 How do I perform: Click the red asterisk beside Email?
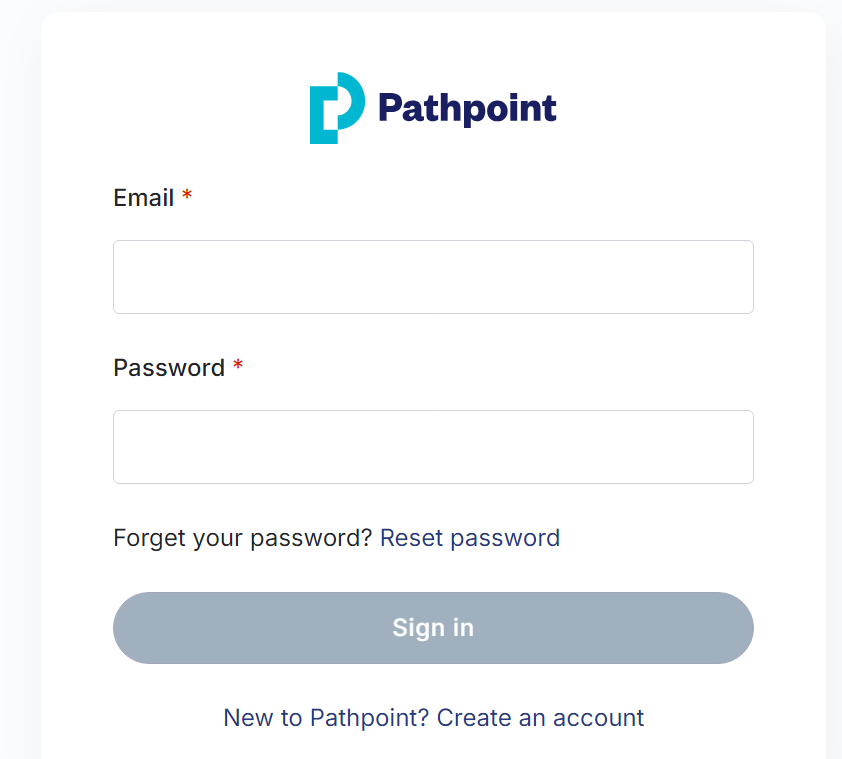click(x=187, y=197)
